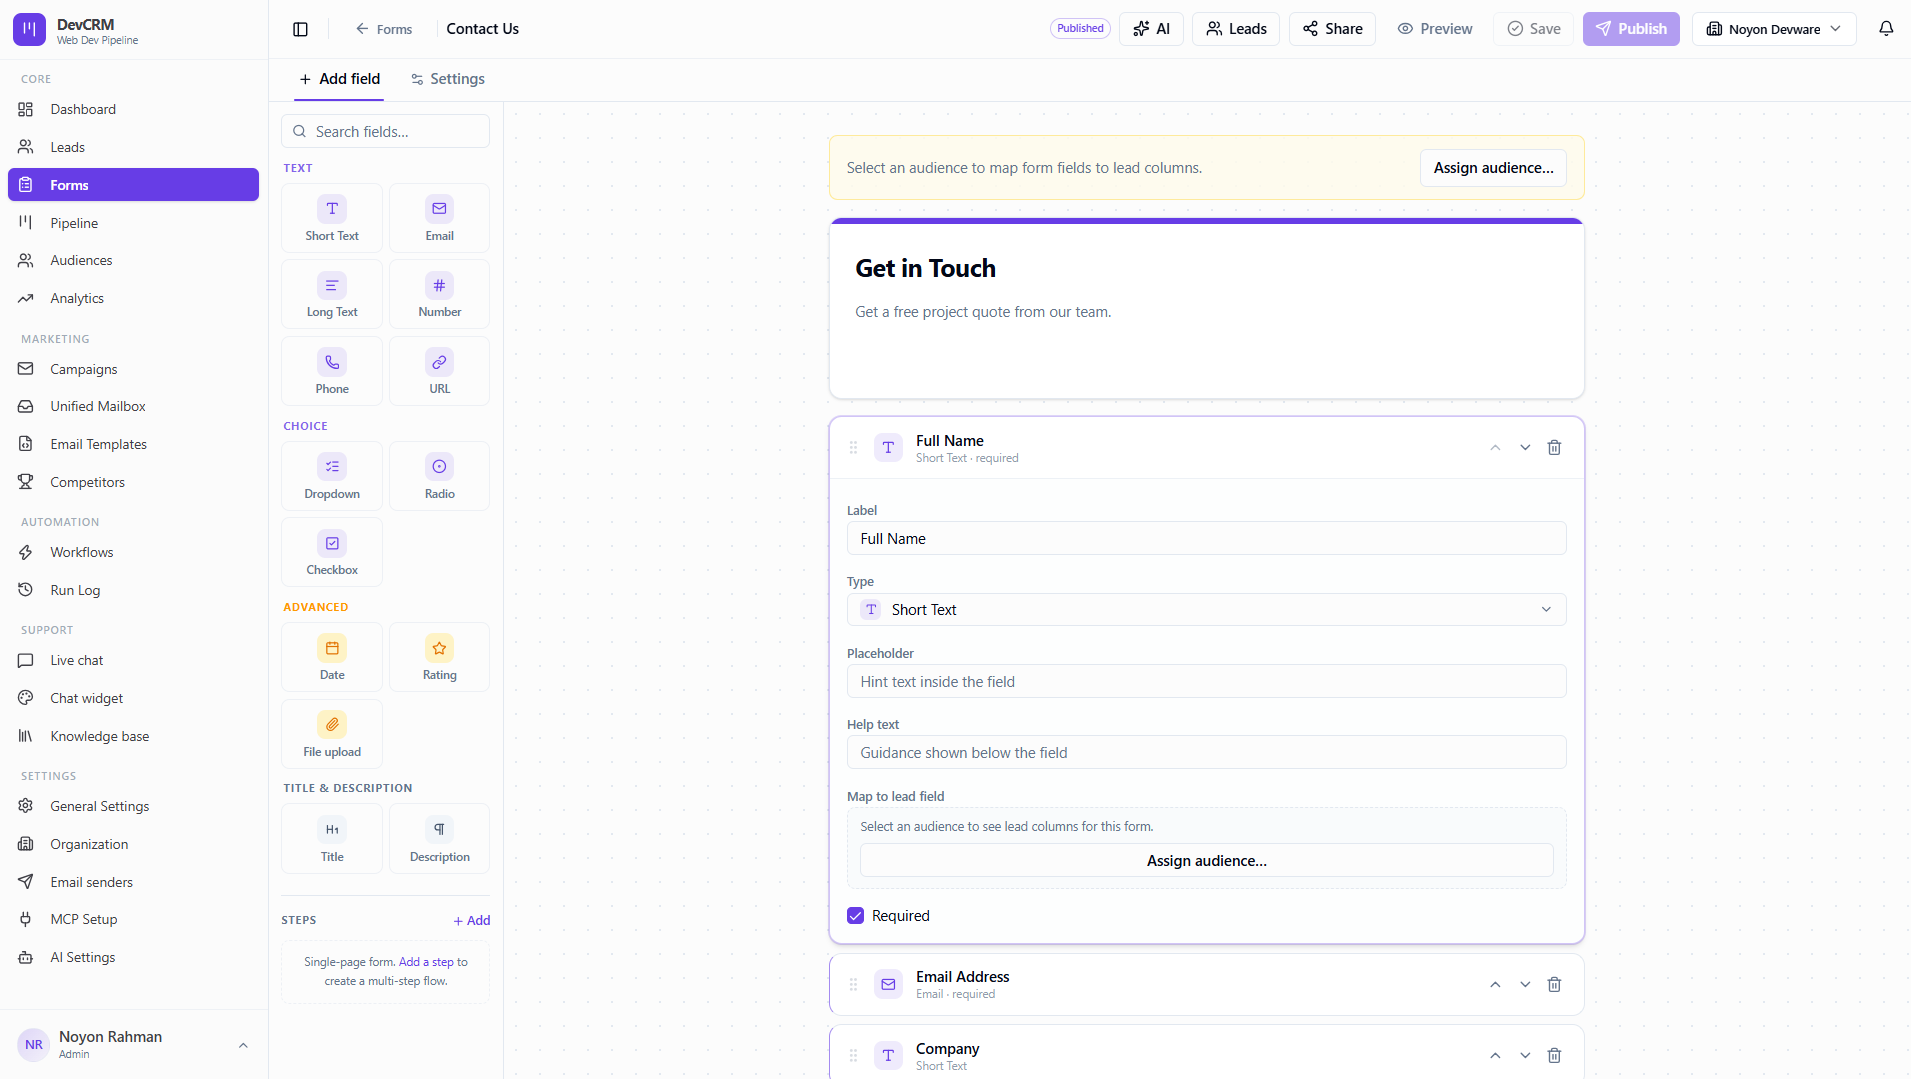Move Email Address field down
This screenshot has height=1079, width=1911.
1525,985
